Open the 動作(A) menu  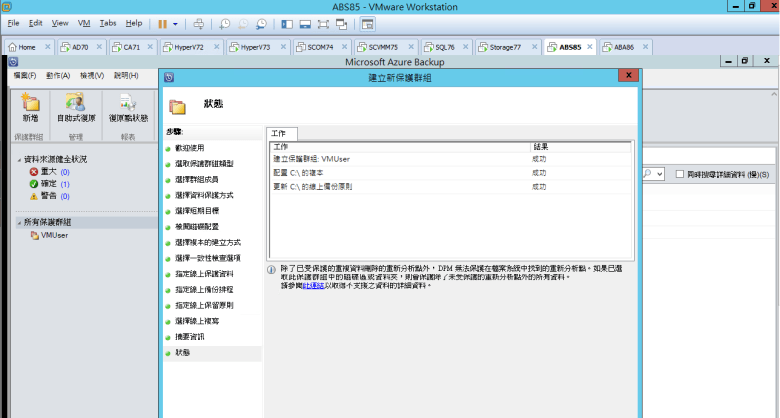(x=58, y=76)
